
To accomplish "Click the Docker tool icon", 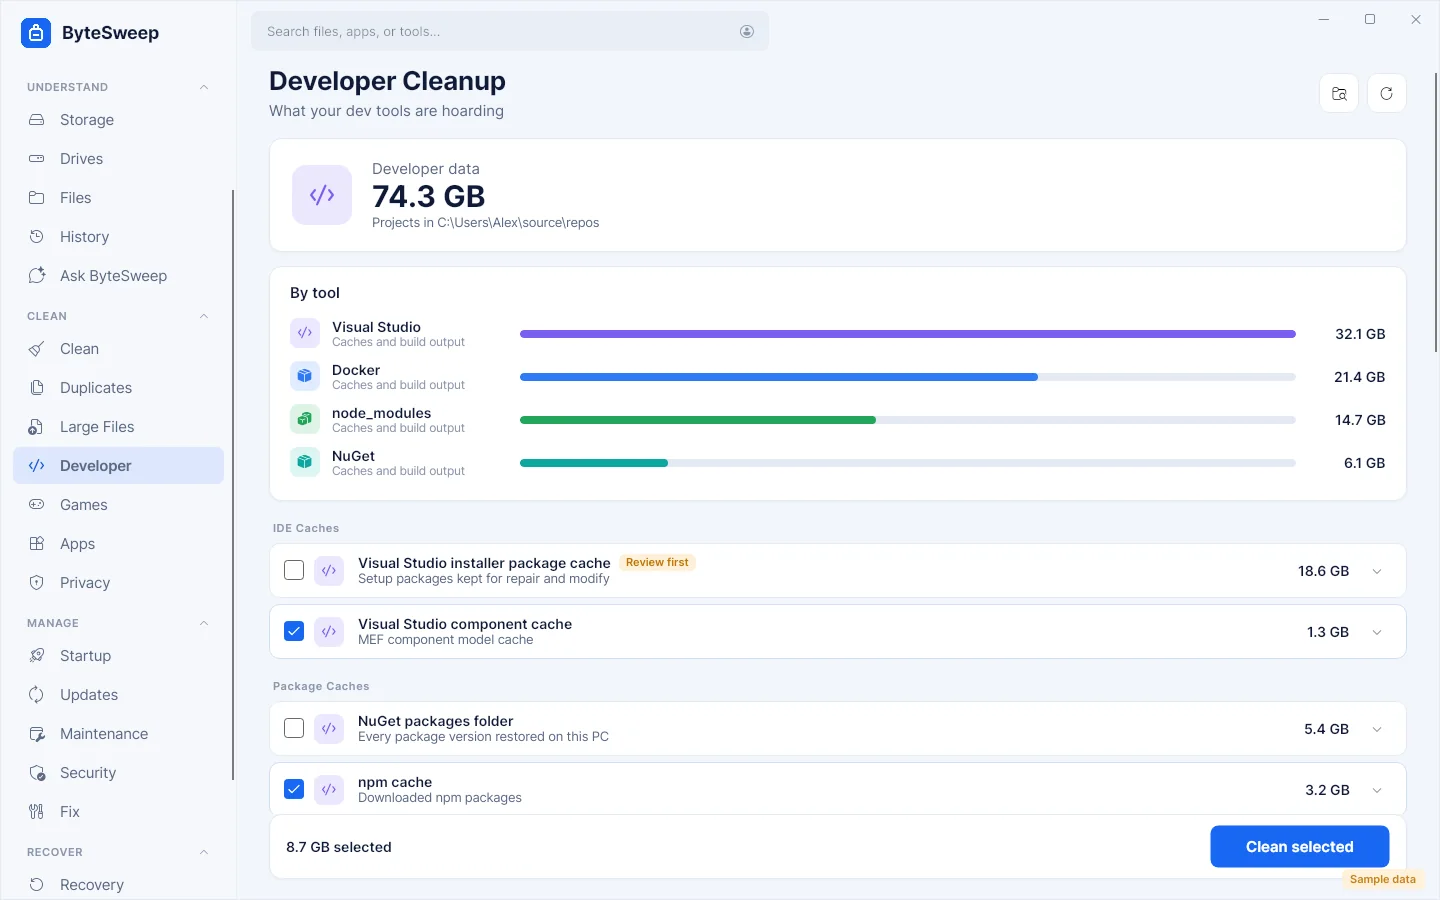I will [305, 377].
